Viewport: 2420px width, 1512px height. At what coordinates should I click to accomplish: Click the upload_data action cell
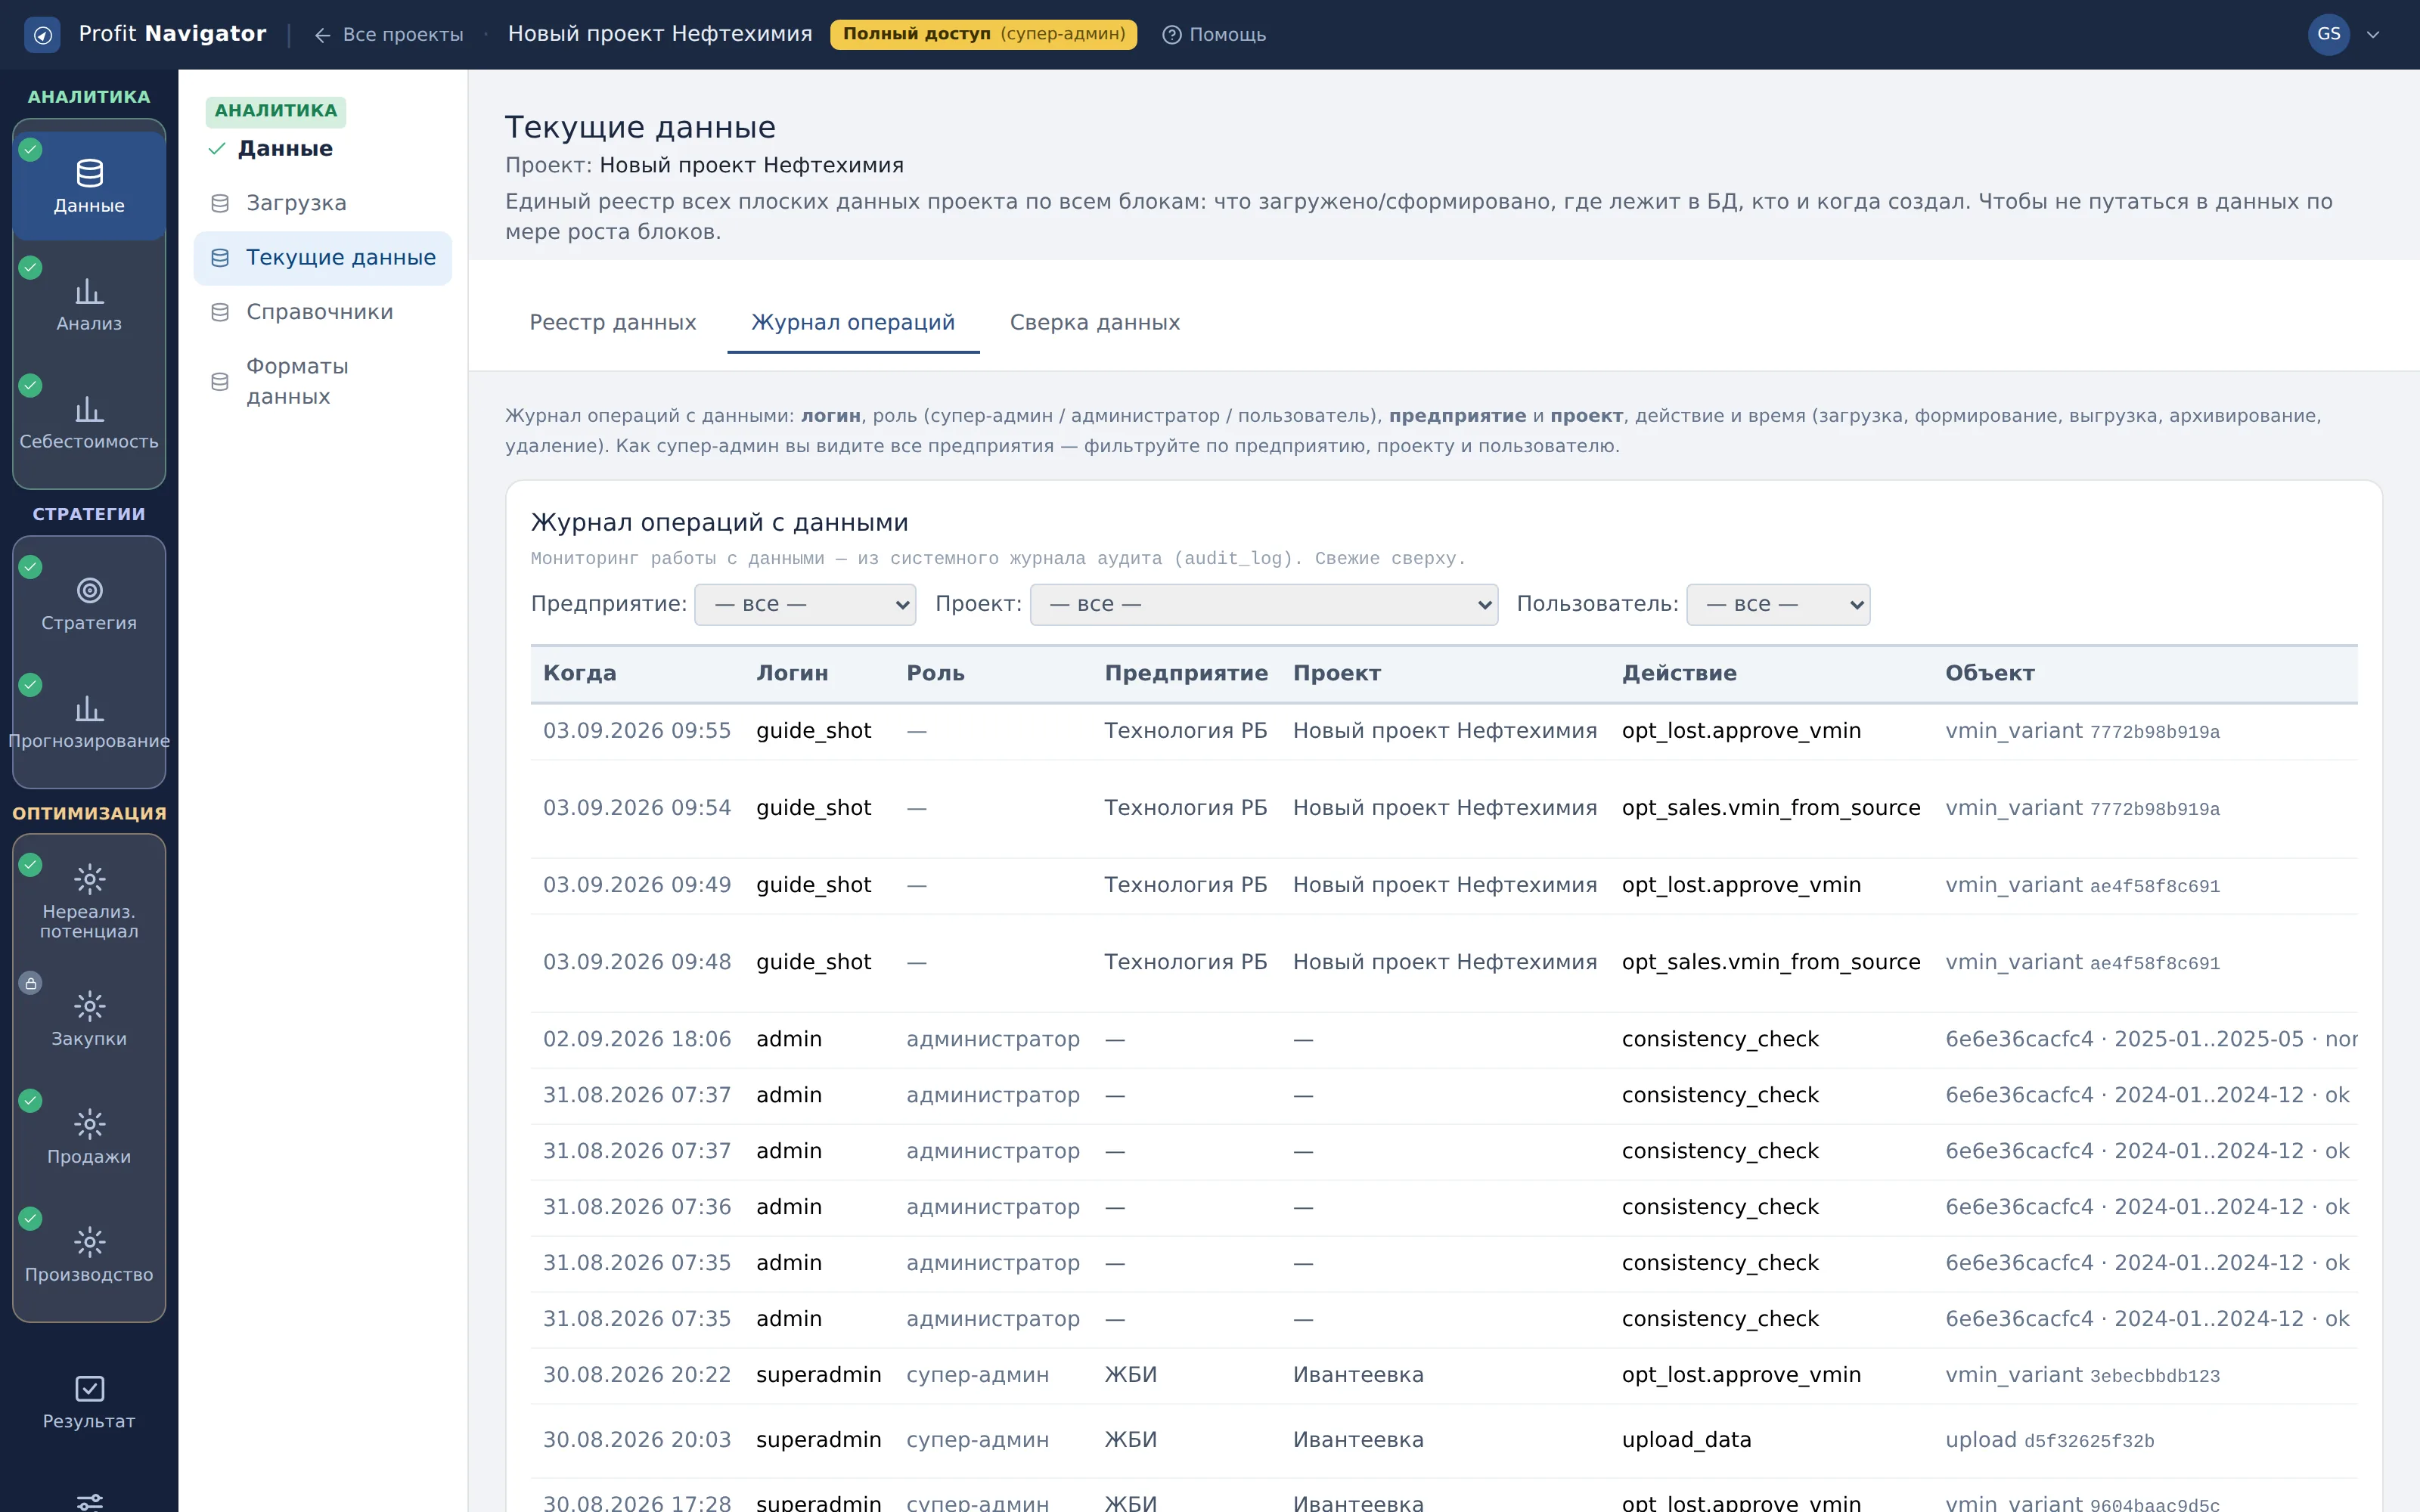[1686, 1440]
